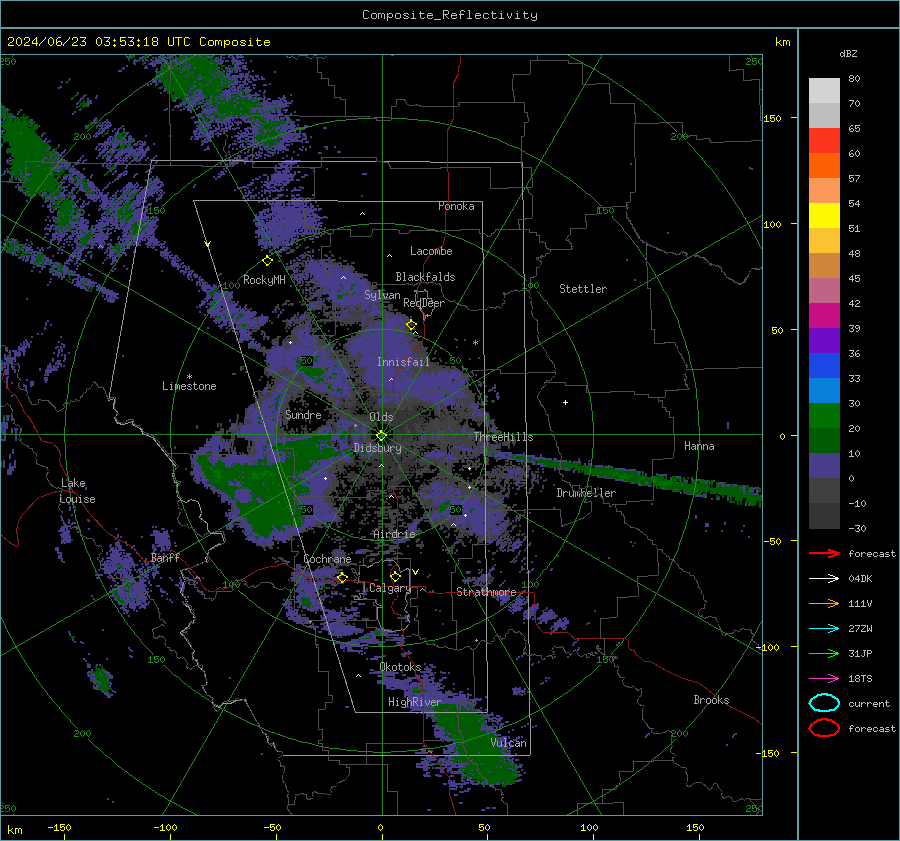The image size is (900, 841).
Task: Click the Blackfalds town label
Action: (425, 277)
